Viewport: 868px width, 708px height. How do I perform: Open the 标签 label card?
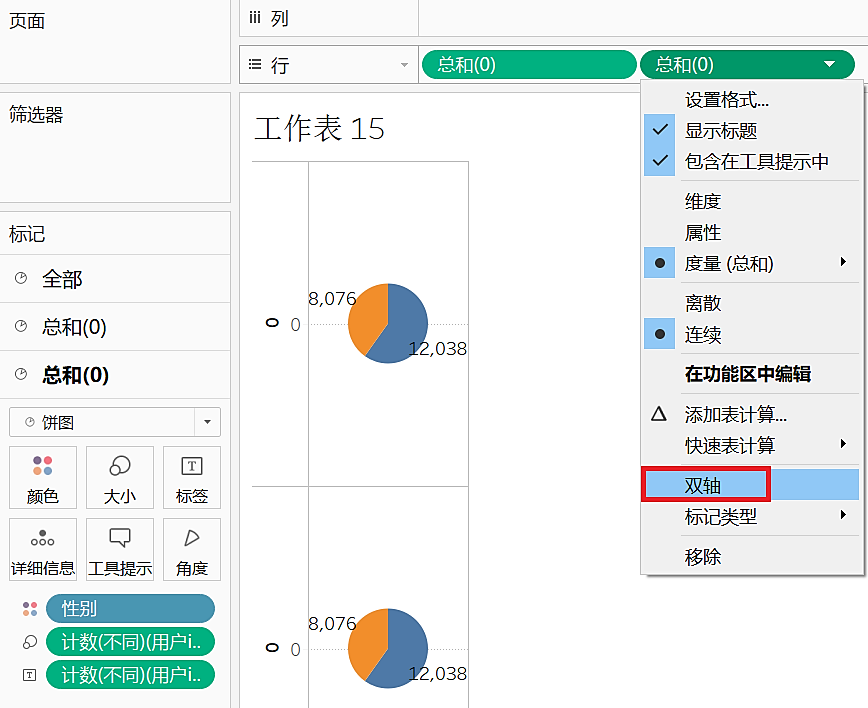[x=192, y=477]
